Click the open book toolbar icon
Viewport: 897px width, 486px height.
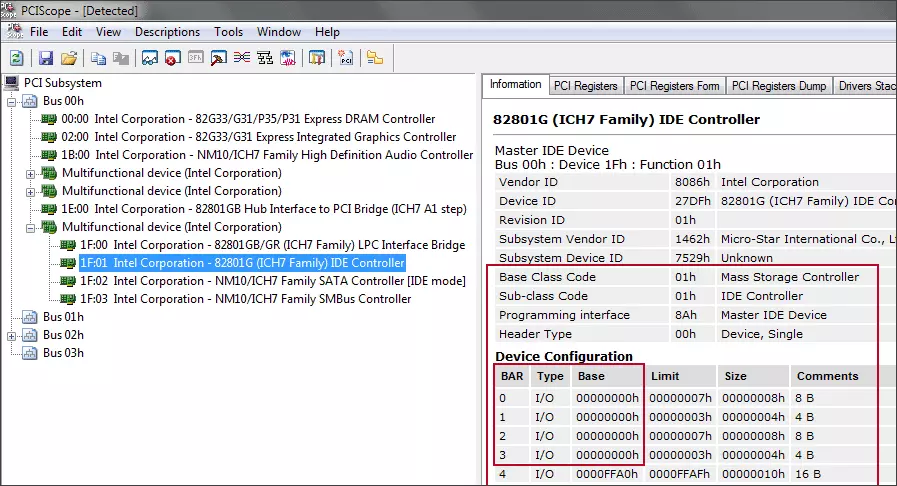click(x=317, y=58)
